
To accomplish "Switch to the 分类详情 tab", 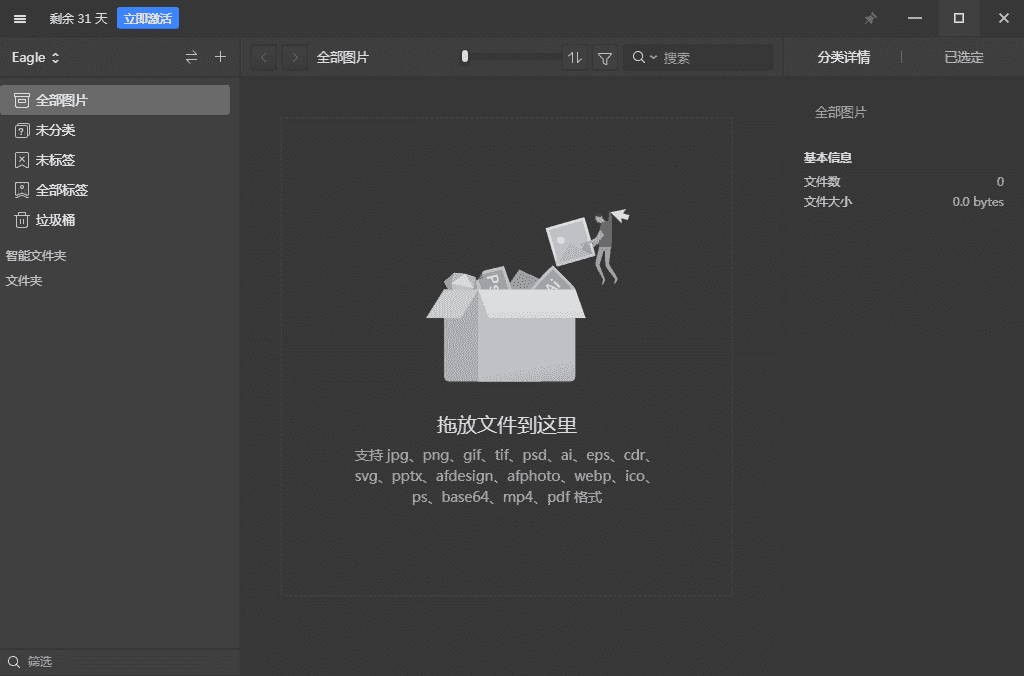I will [843, 57].
